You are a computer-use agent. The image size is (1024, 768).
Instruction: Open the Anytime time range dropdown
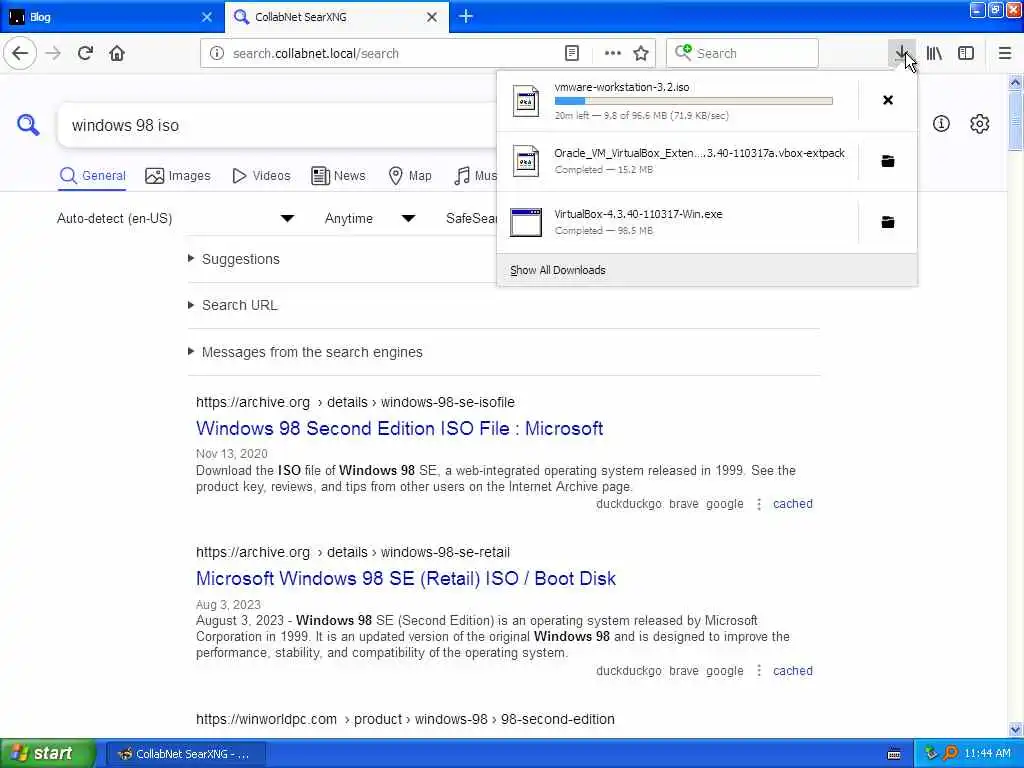[370, 218]
